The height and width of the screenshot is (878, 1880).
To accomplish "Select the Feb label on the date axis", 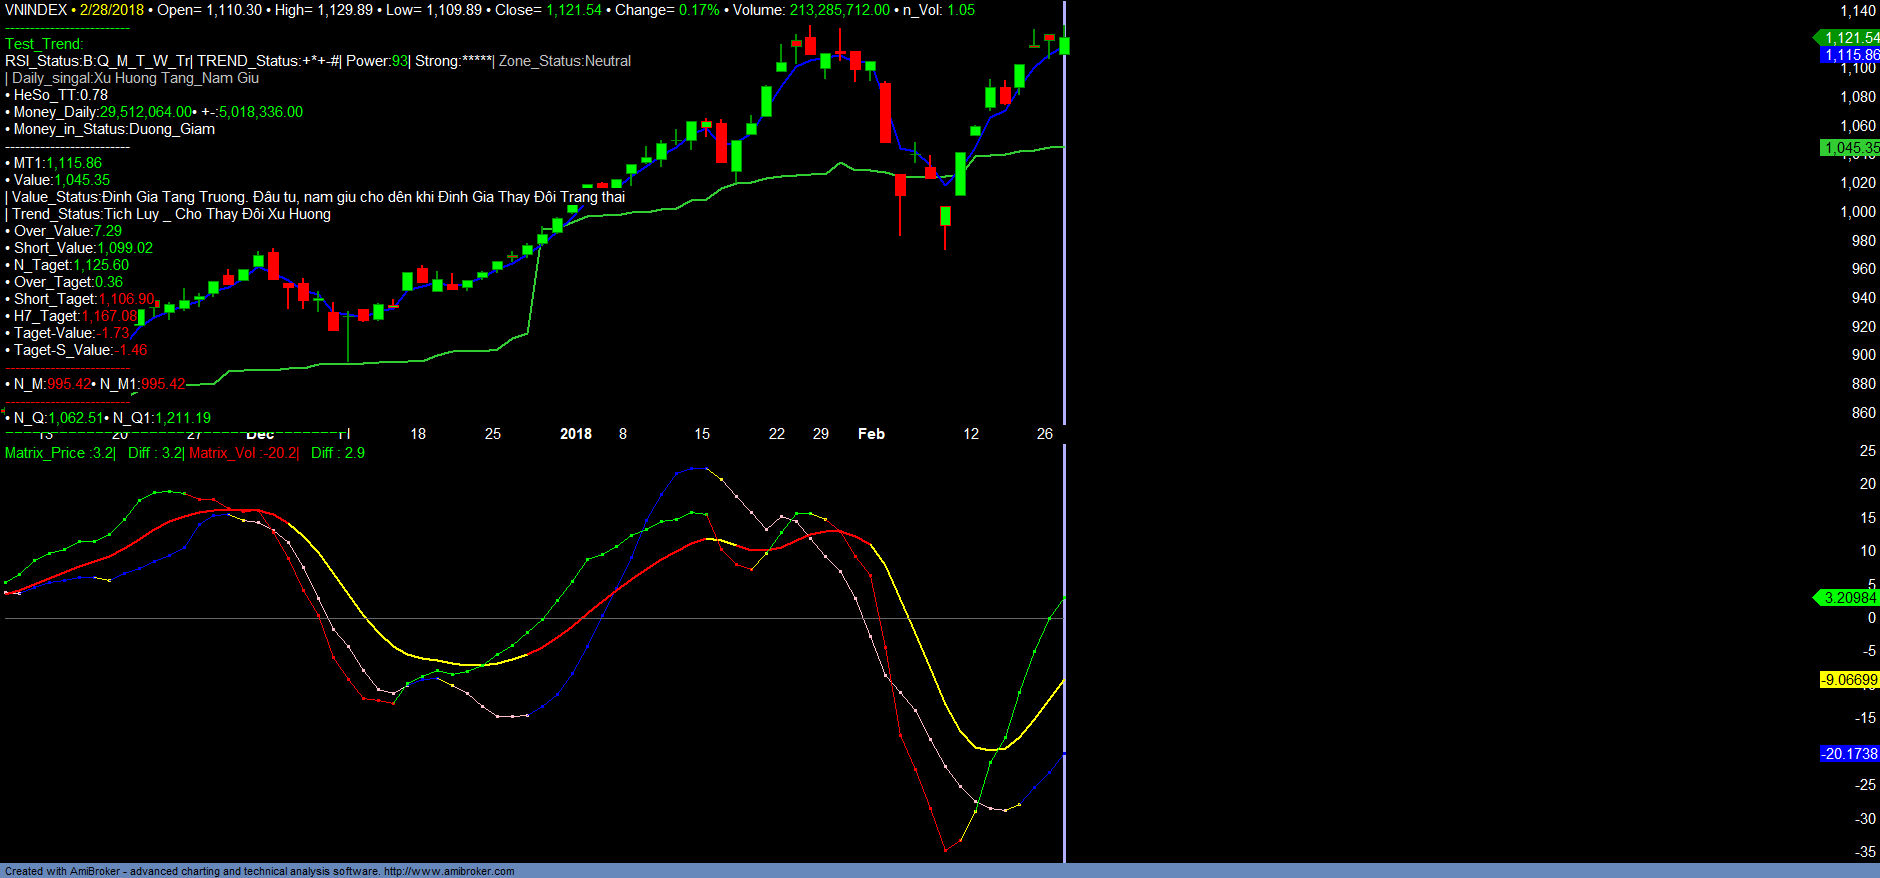I will (x=871, y=434).
